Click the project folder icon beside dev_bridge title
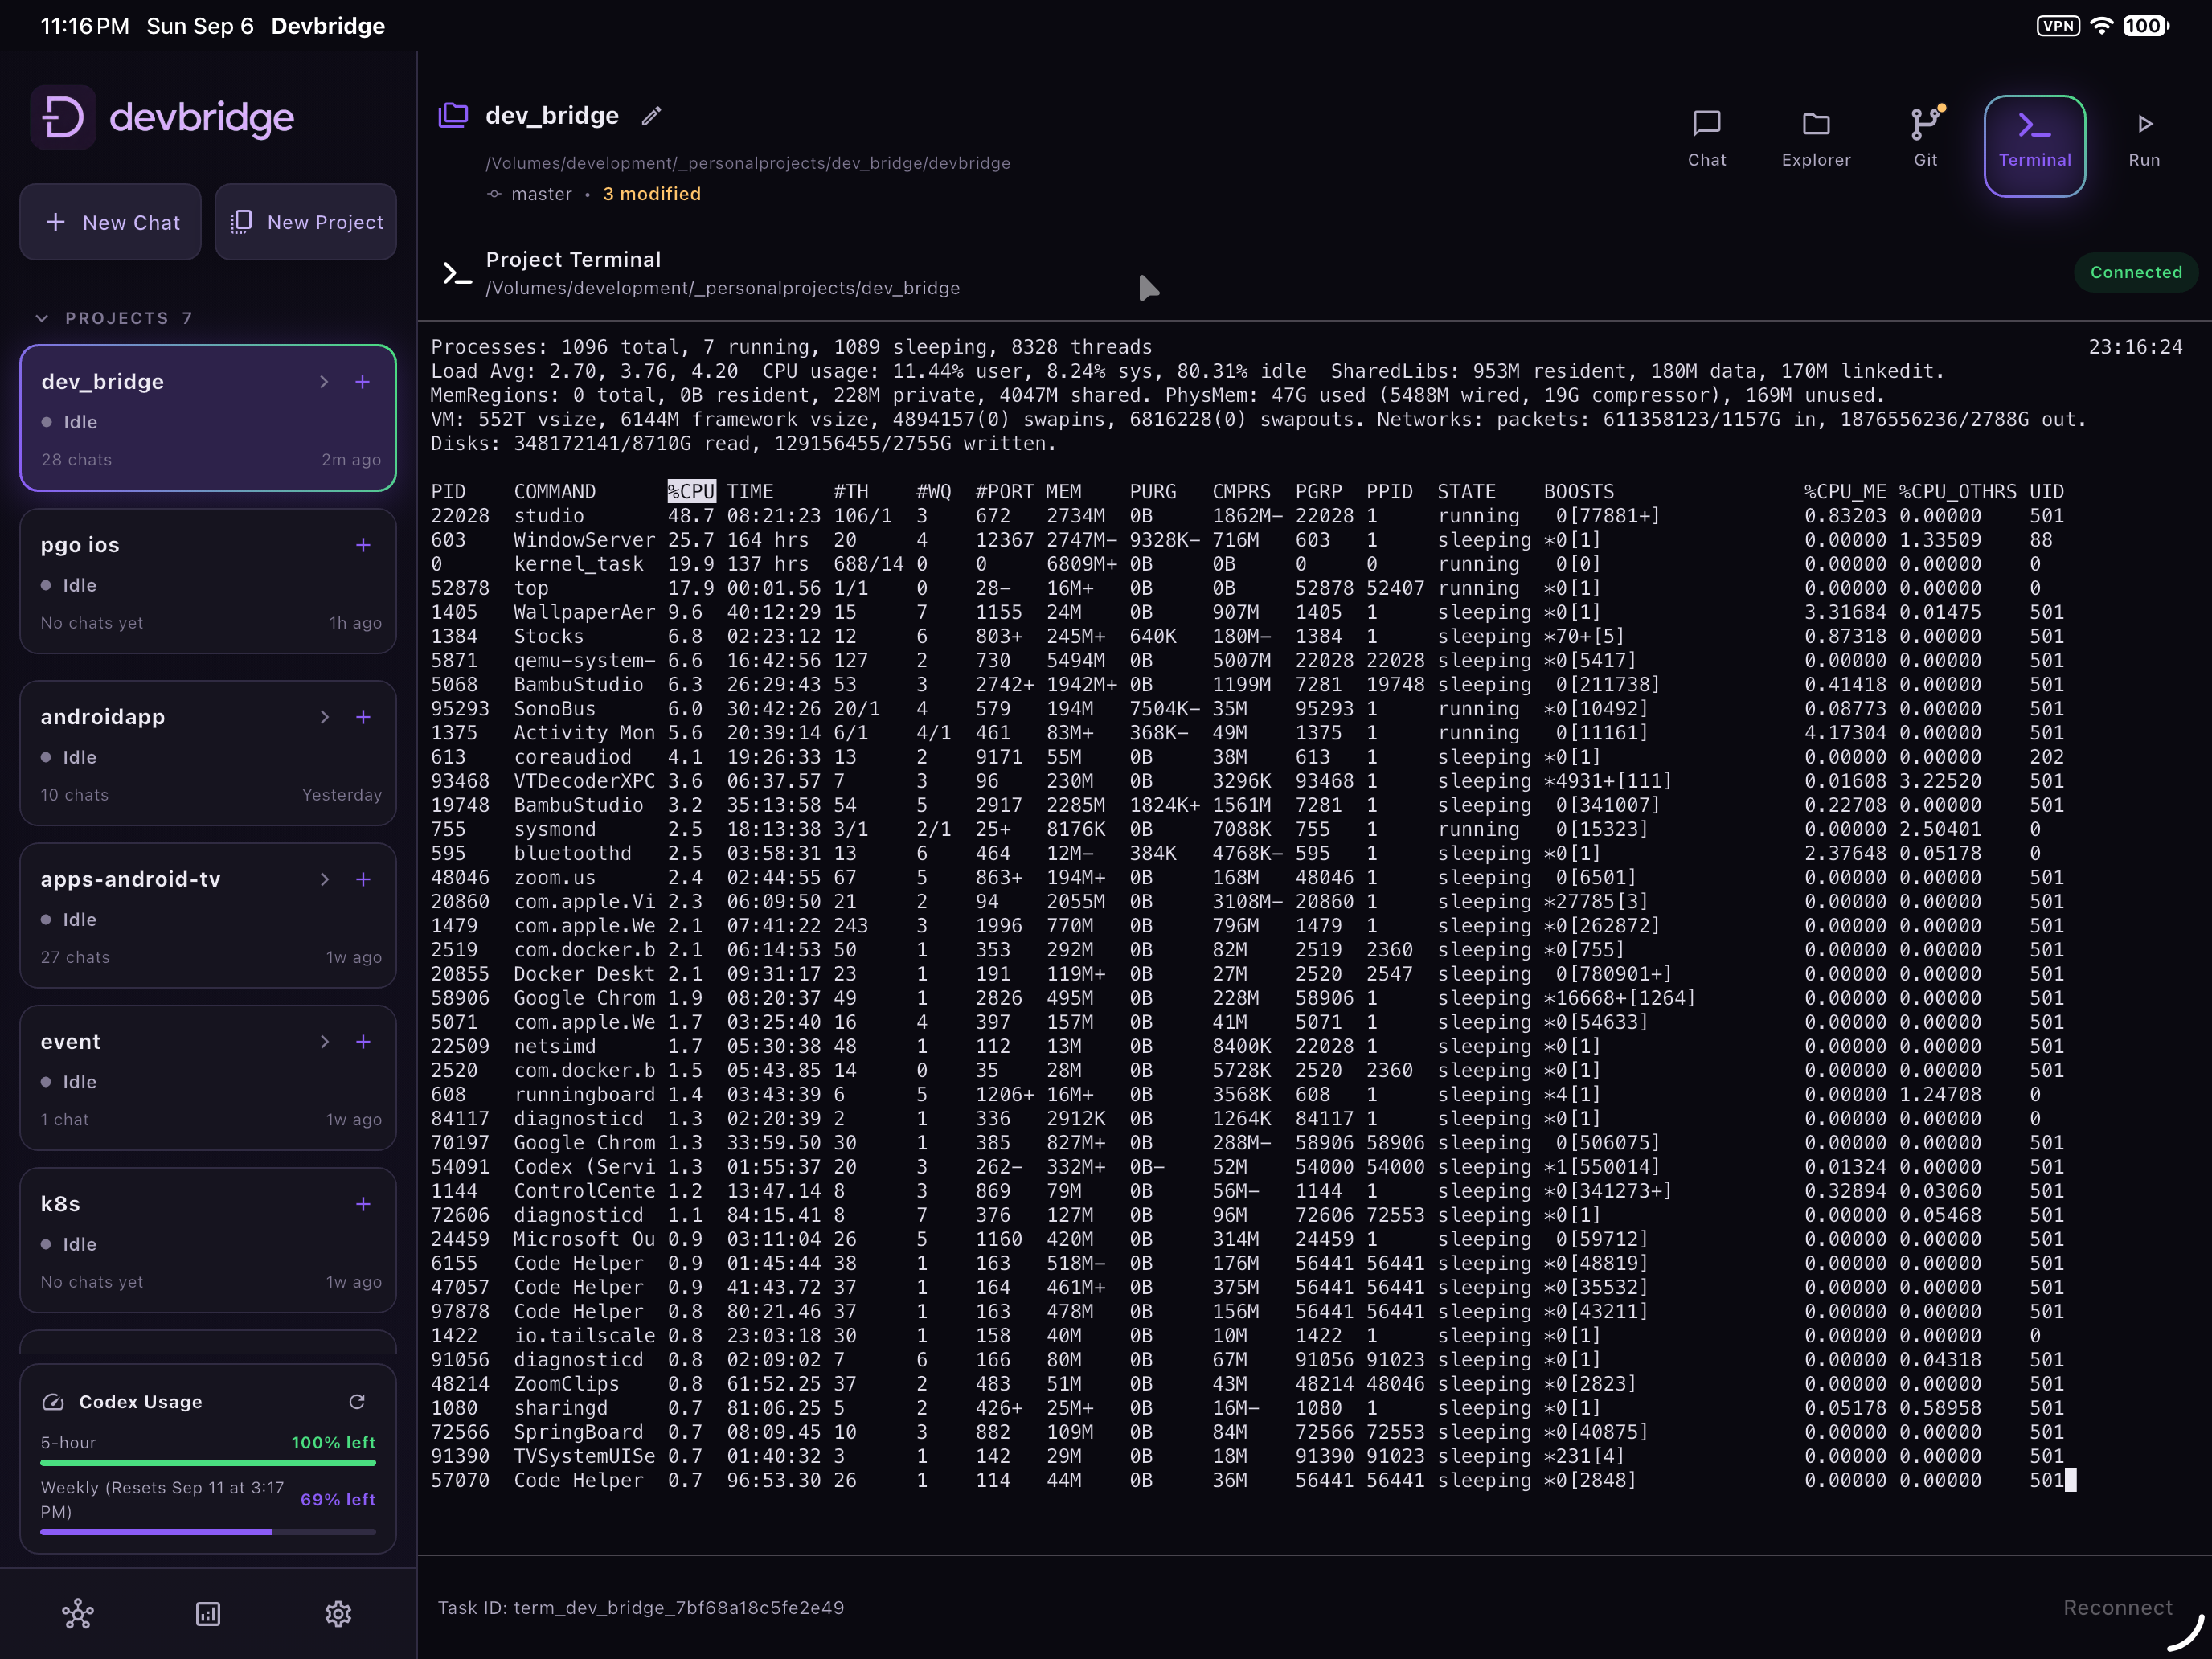The height and width of the screenshot is (1659, 2212). tap(453, 115)
